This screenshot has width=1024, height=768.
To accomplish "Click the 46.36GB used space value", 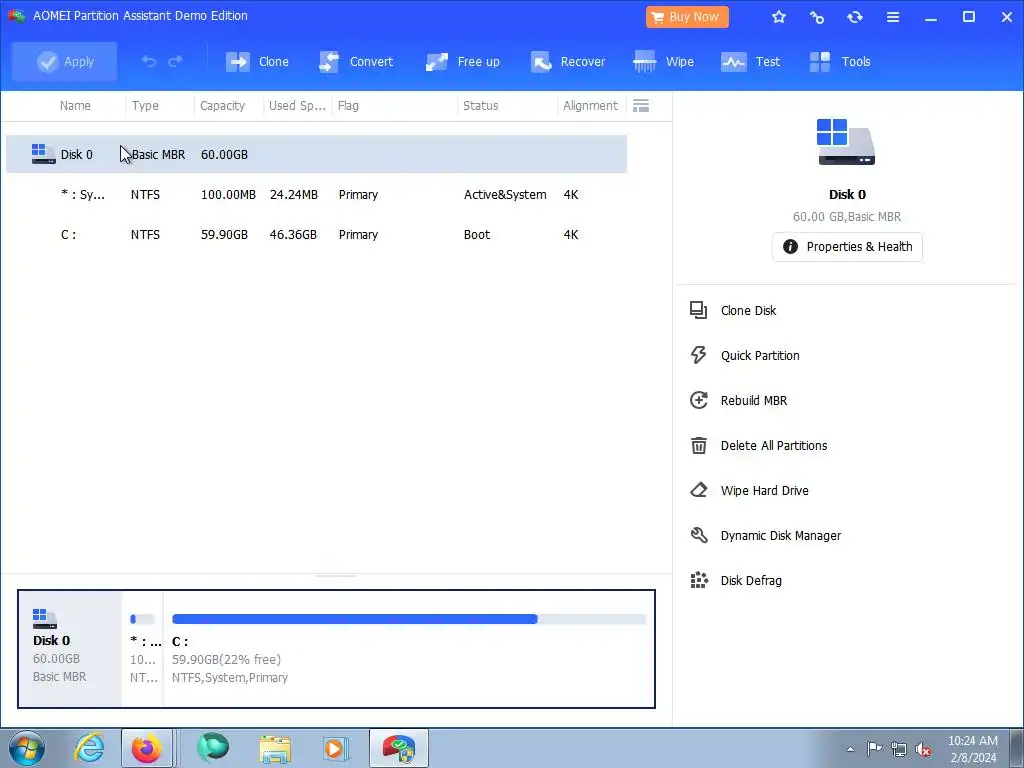I will click(x=293, y=234).
